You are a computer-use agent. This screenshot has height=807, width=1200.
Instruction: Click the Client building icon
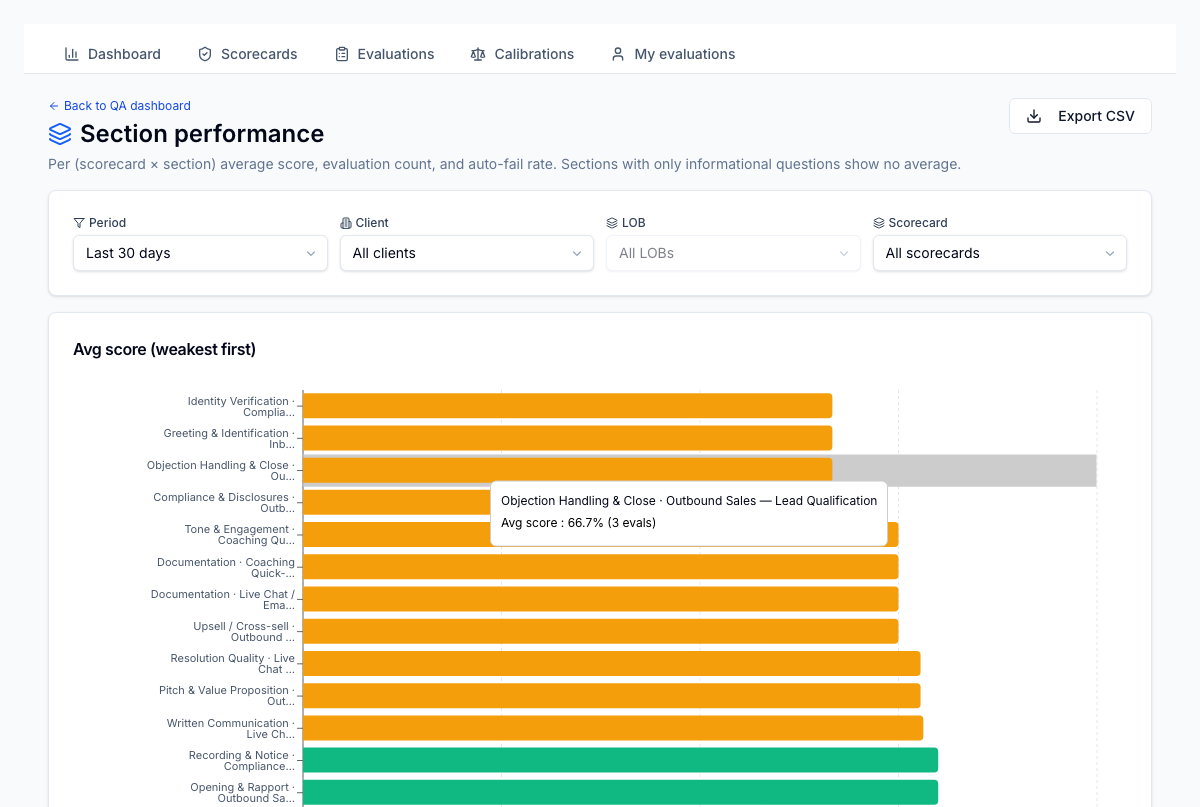click(346, 223)
